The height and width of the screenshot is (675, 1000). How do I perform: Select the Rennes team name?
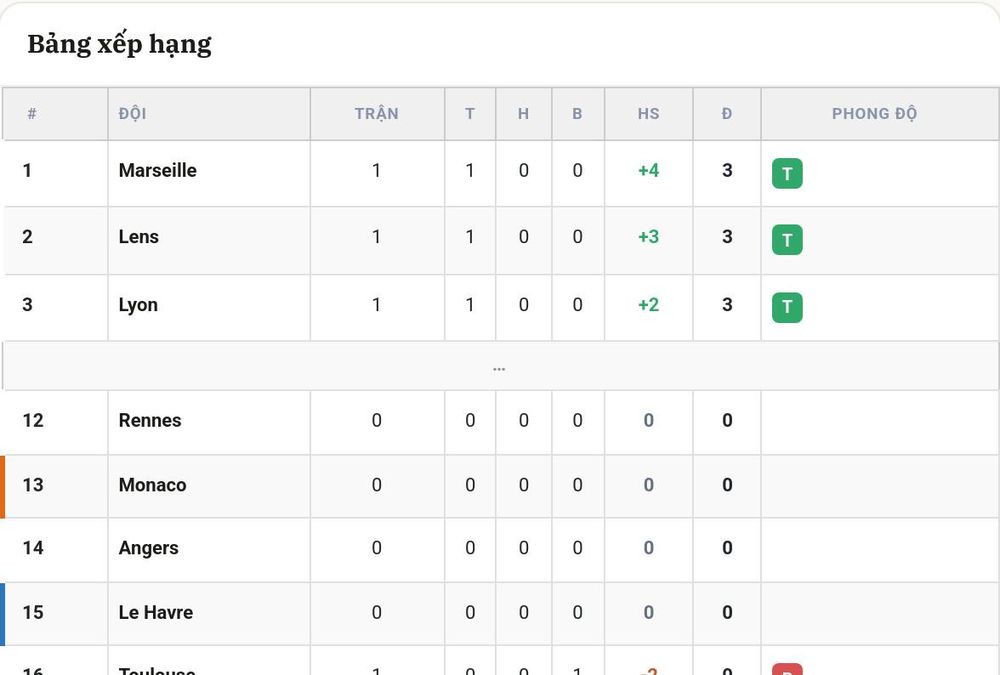click(150, 420)
